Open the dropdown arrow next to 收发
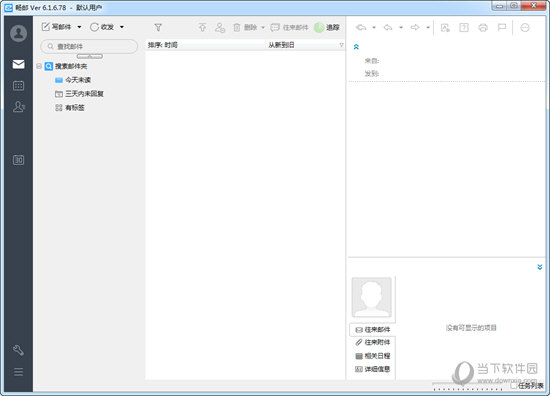Viewport: 550px width, 396px height. [x=122, y=27]
